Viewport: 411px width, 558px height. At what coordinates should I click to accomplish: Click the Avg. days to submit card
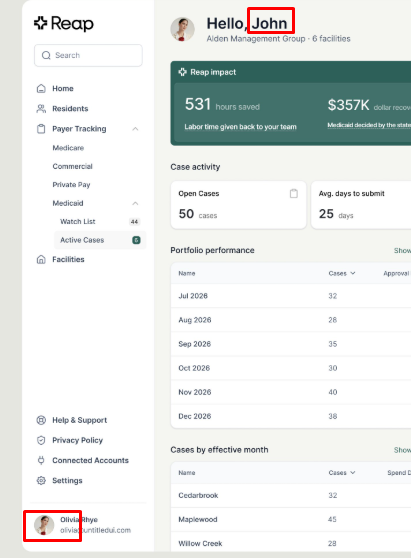click(x=361, y=205)
